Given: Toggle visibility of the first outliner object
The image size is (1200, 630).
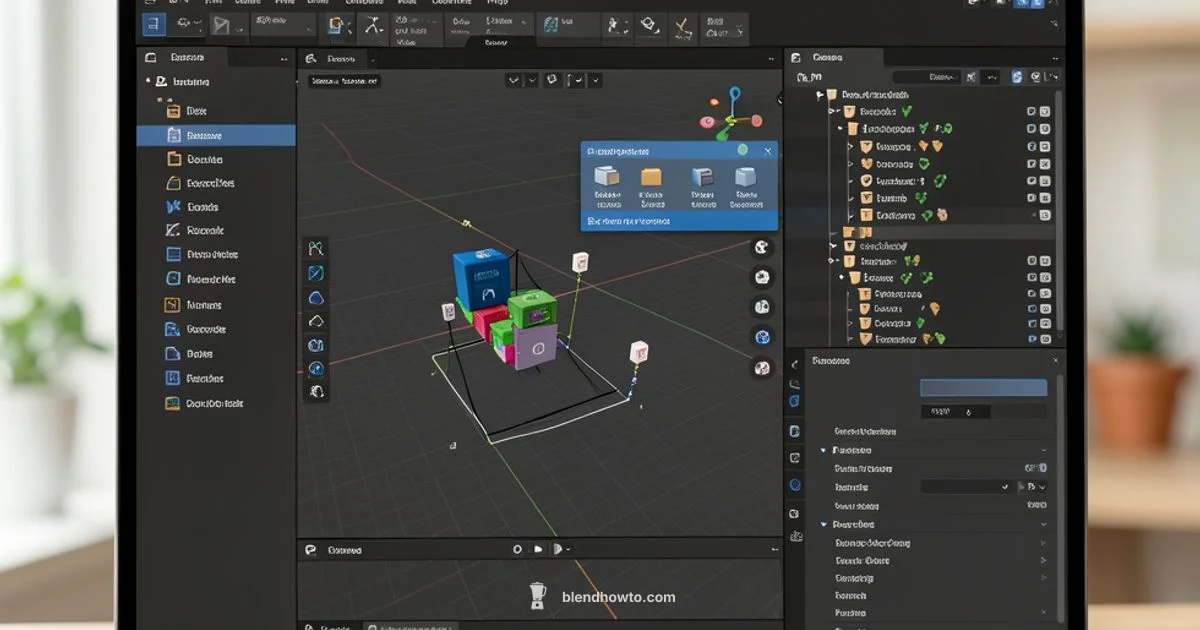Looking at the screenshot, I should click(1031, 112).
